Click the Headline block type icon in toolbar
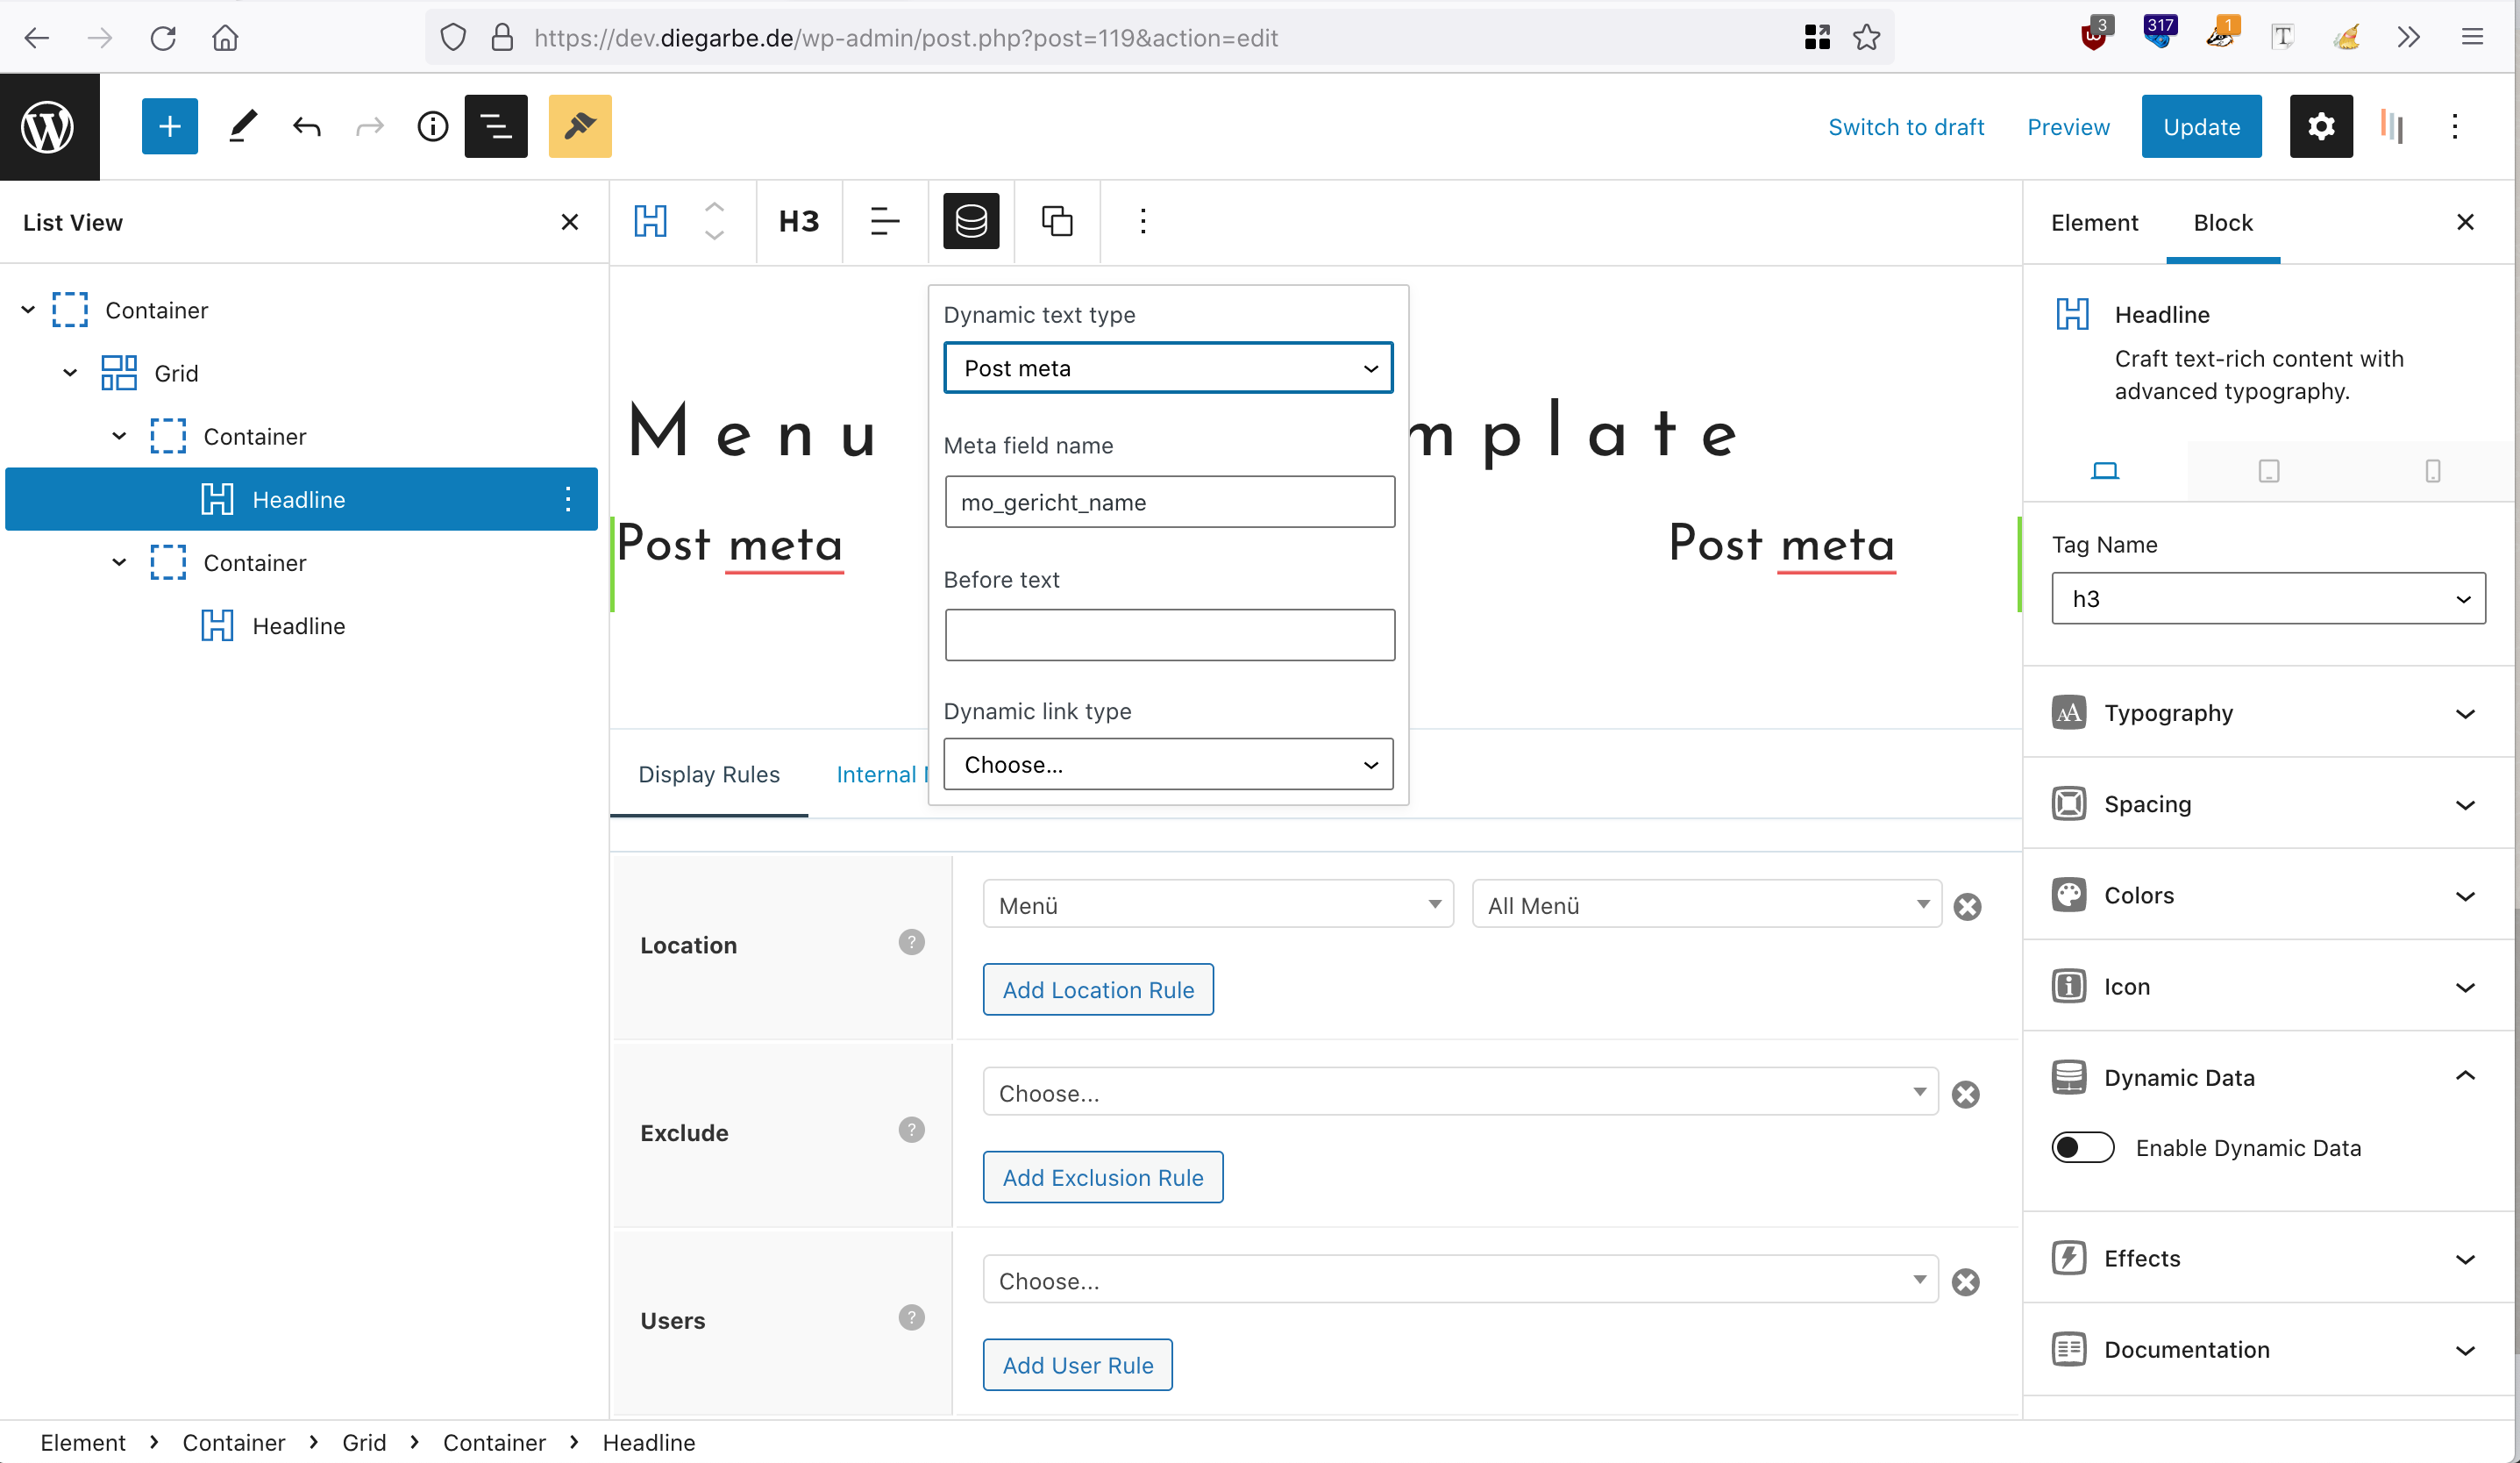Viewport: 2520px width, 1463px height. point(651,221)
